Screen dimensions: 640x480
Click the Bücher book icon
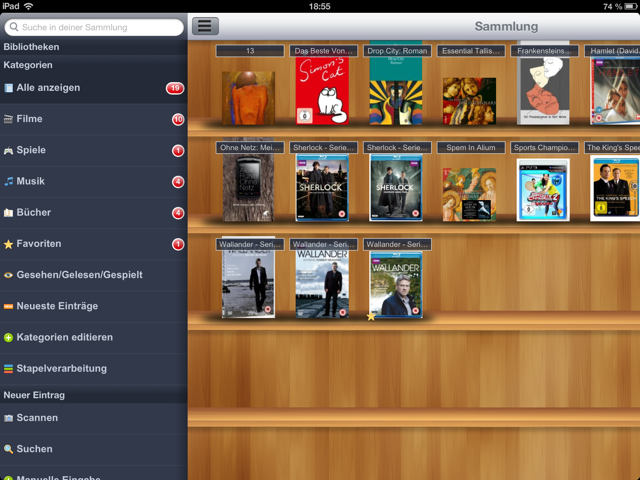(9, 213)
